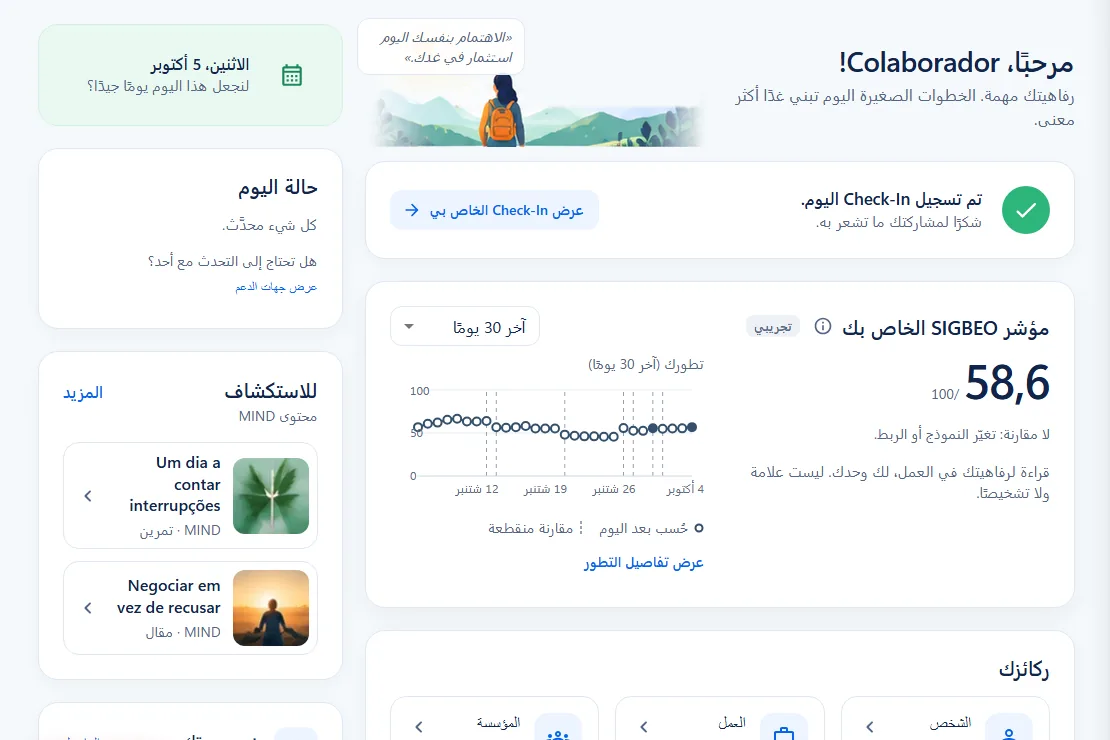Click the كل شيء محدّث status text
The height and width of the screenshot is (740, 1110).
tap(269, 225)
